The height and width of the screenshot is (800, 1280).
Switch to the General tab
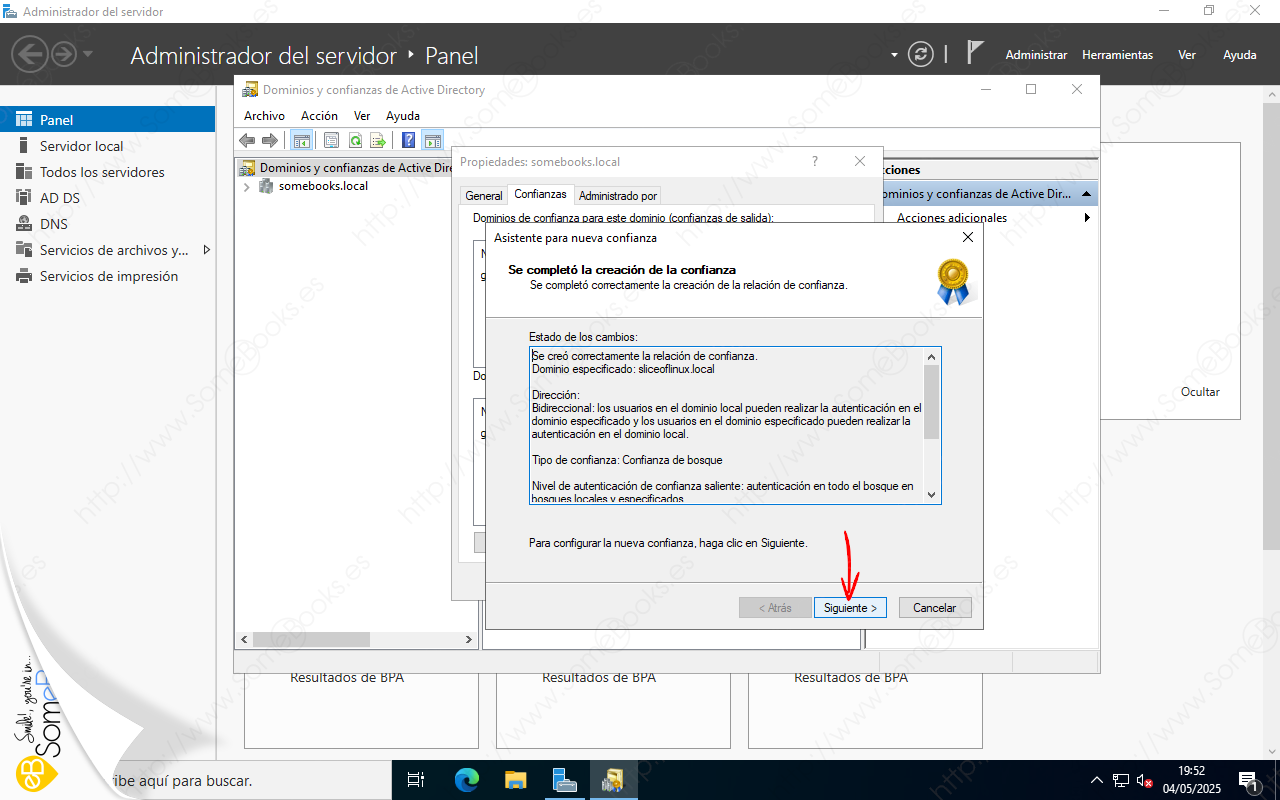(x=484, y=196)
